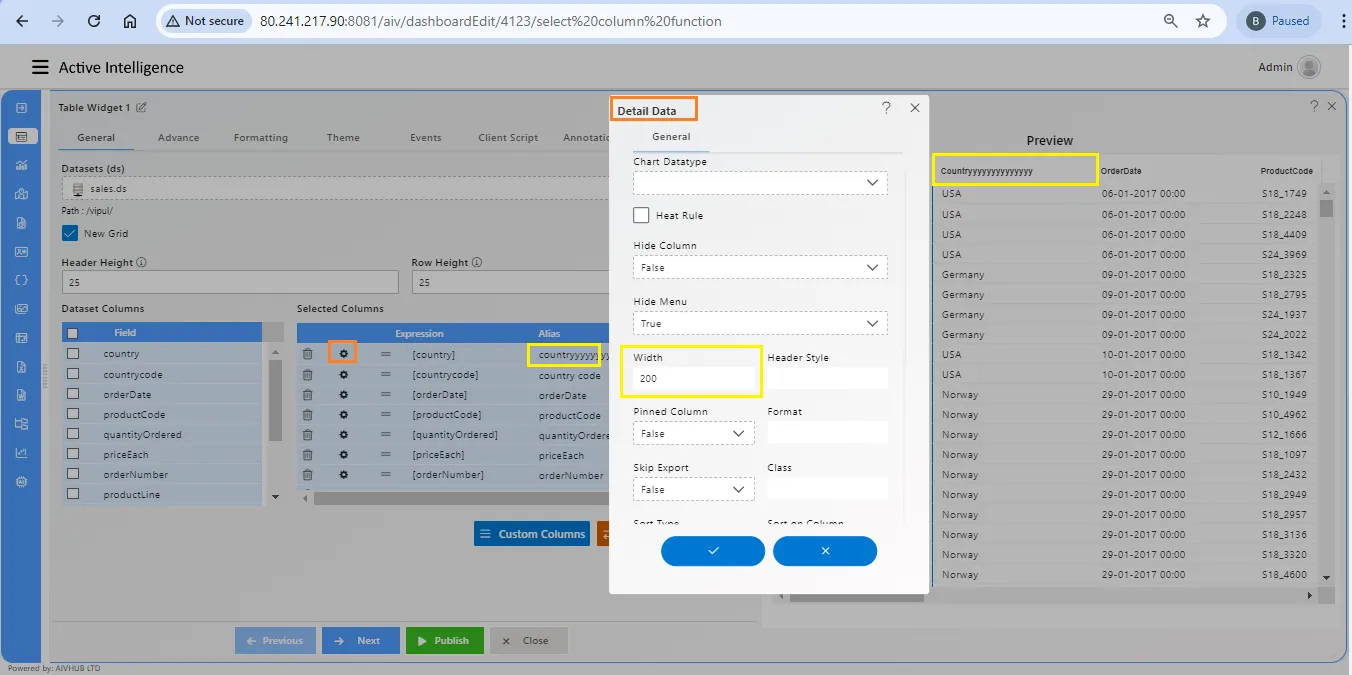Select the chart widget icon in the sidebar
Screen dimensions: 1352x675
[x=21, y=165]
